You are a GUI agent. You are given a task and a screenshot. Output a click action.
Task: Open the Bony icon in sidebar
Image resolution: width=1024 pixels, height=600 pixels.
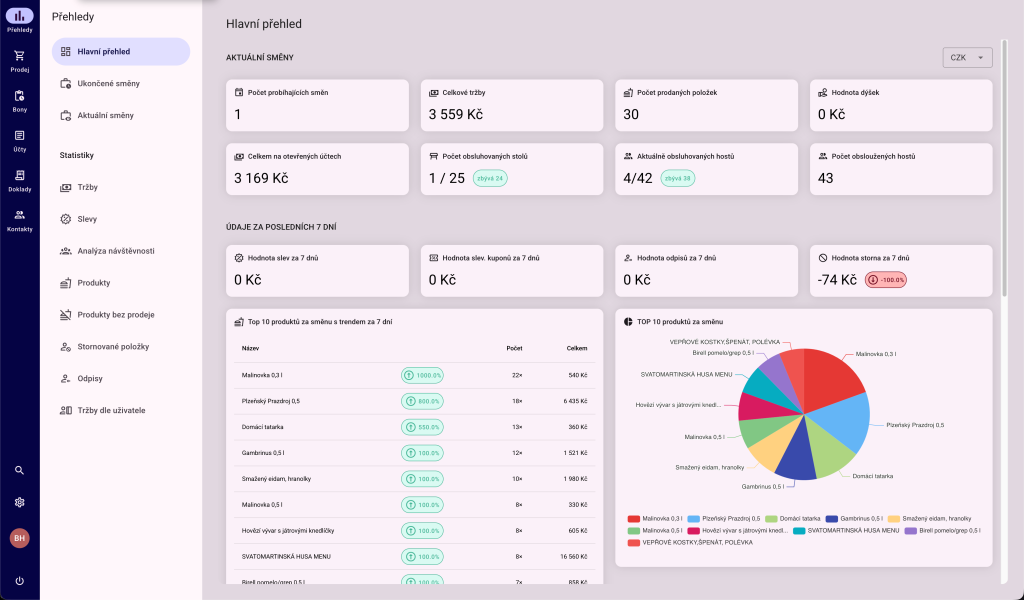19,101
